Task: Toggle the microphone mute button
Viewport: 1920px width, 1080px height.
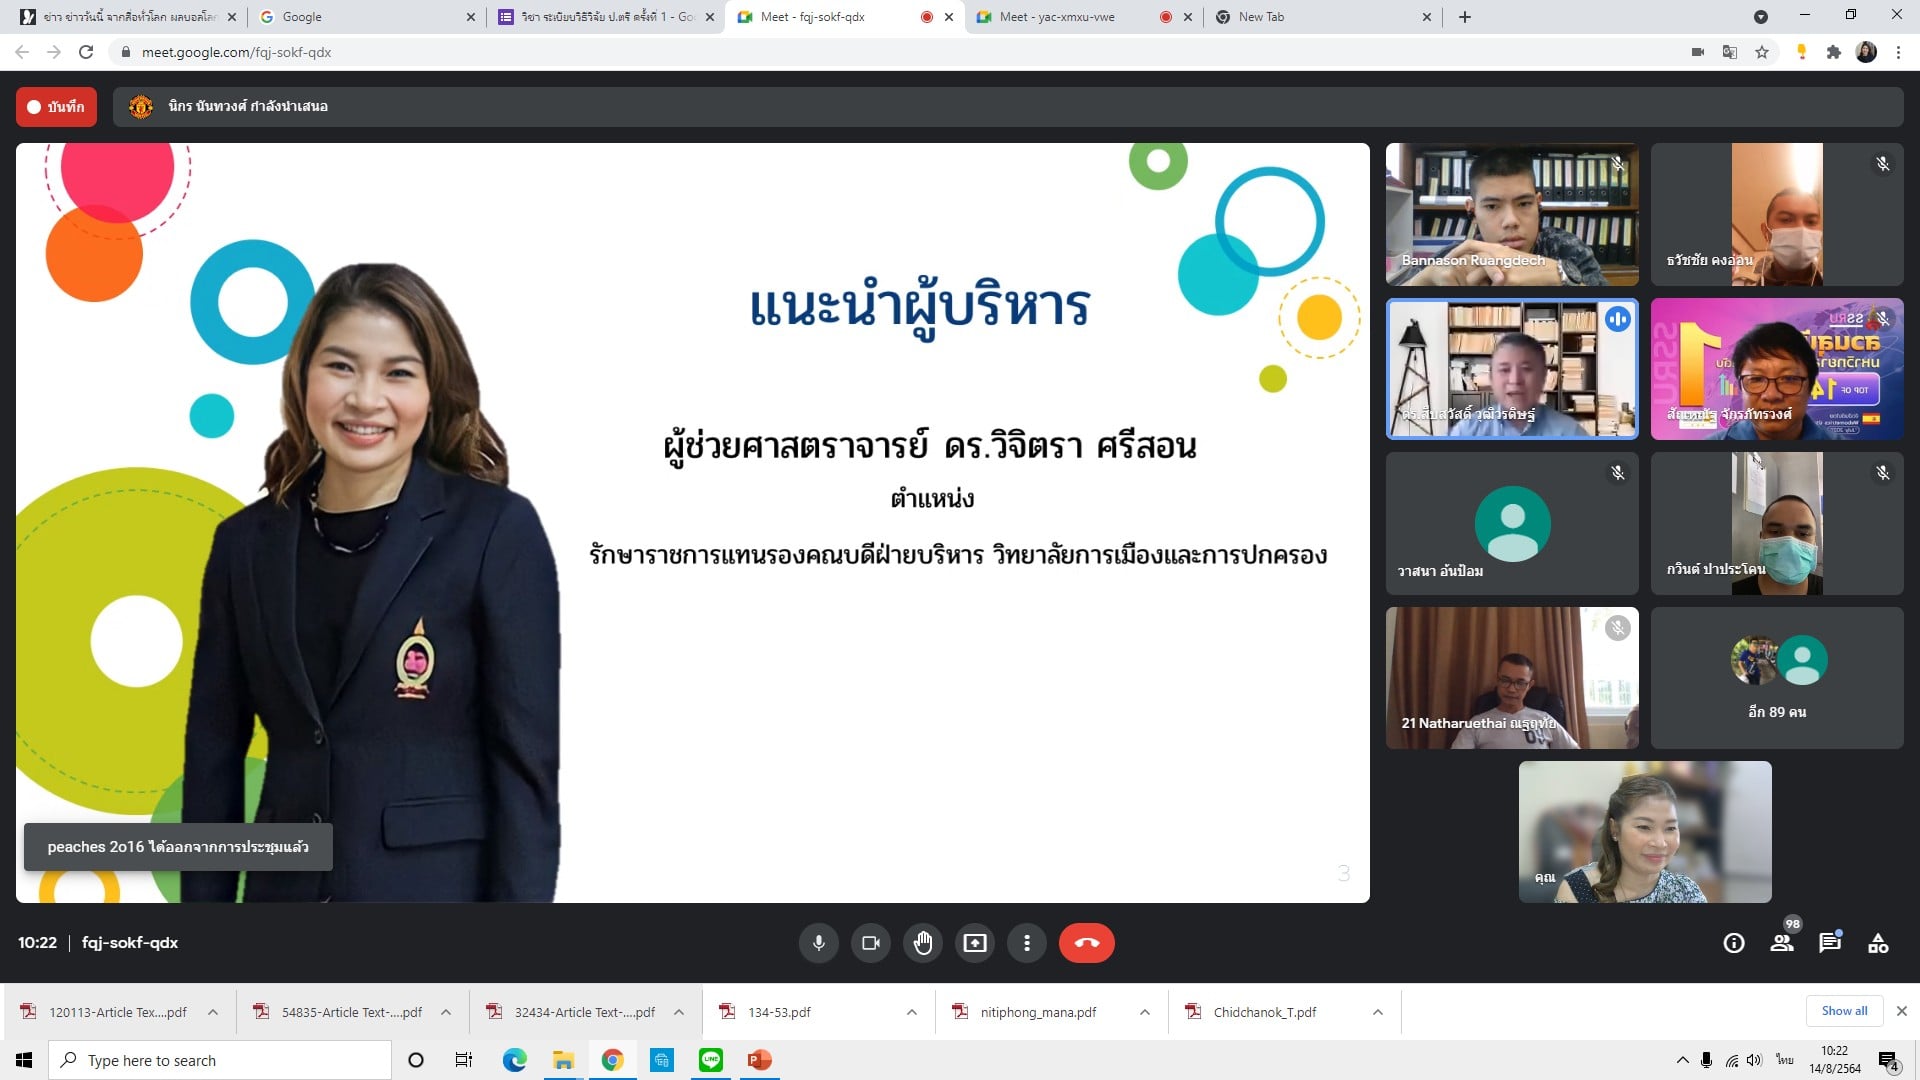Action: click(819, 943)
